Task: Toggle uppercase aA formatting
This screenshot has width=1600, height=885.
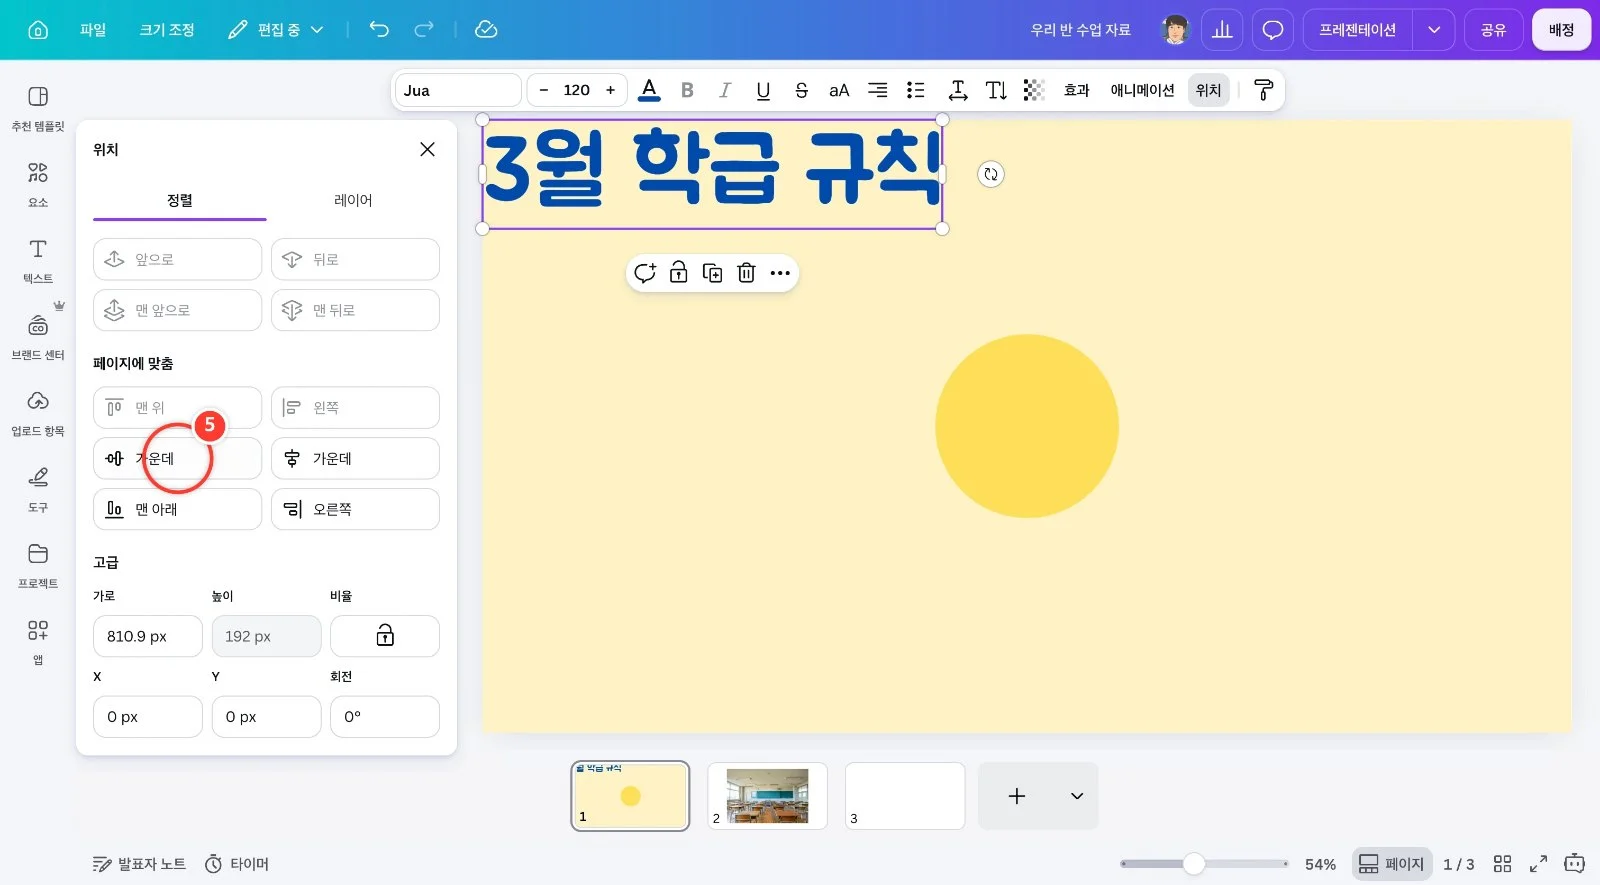Action: coord(839,90)
